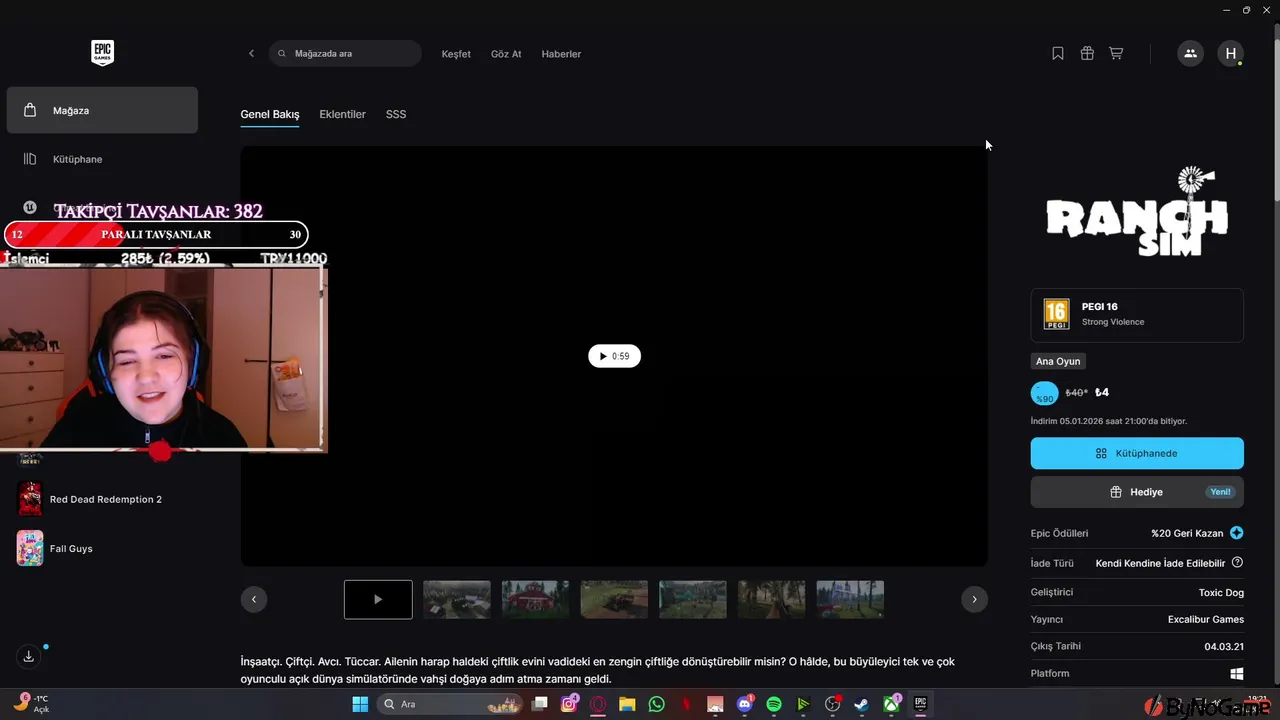The image size is (1280, 720).
Task: Click the Hediye gift button
Action: tap(1137, 492)
